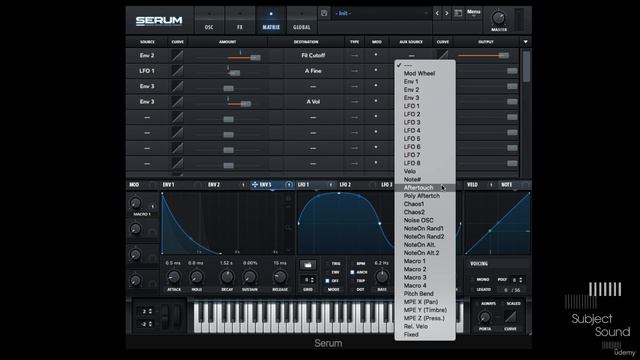Click the envelope Sustain knob
640x360 pixels.
(x=249, y=277)
